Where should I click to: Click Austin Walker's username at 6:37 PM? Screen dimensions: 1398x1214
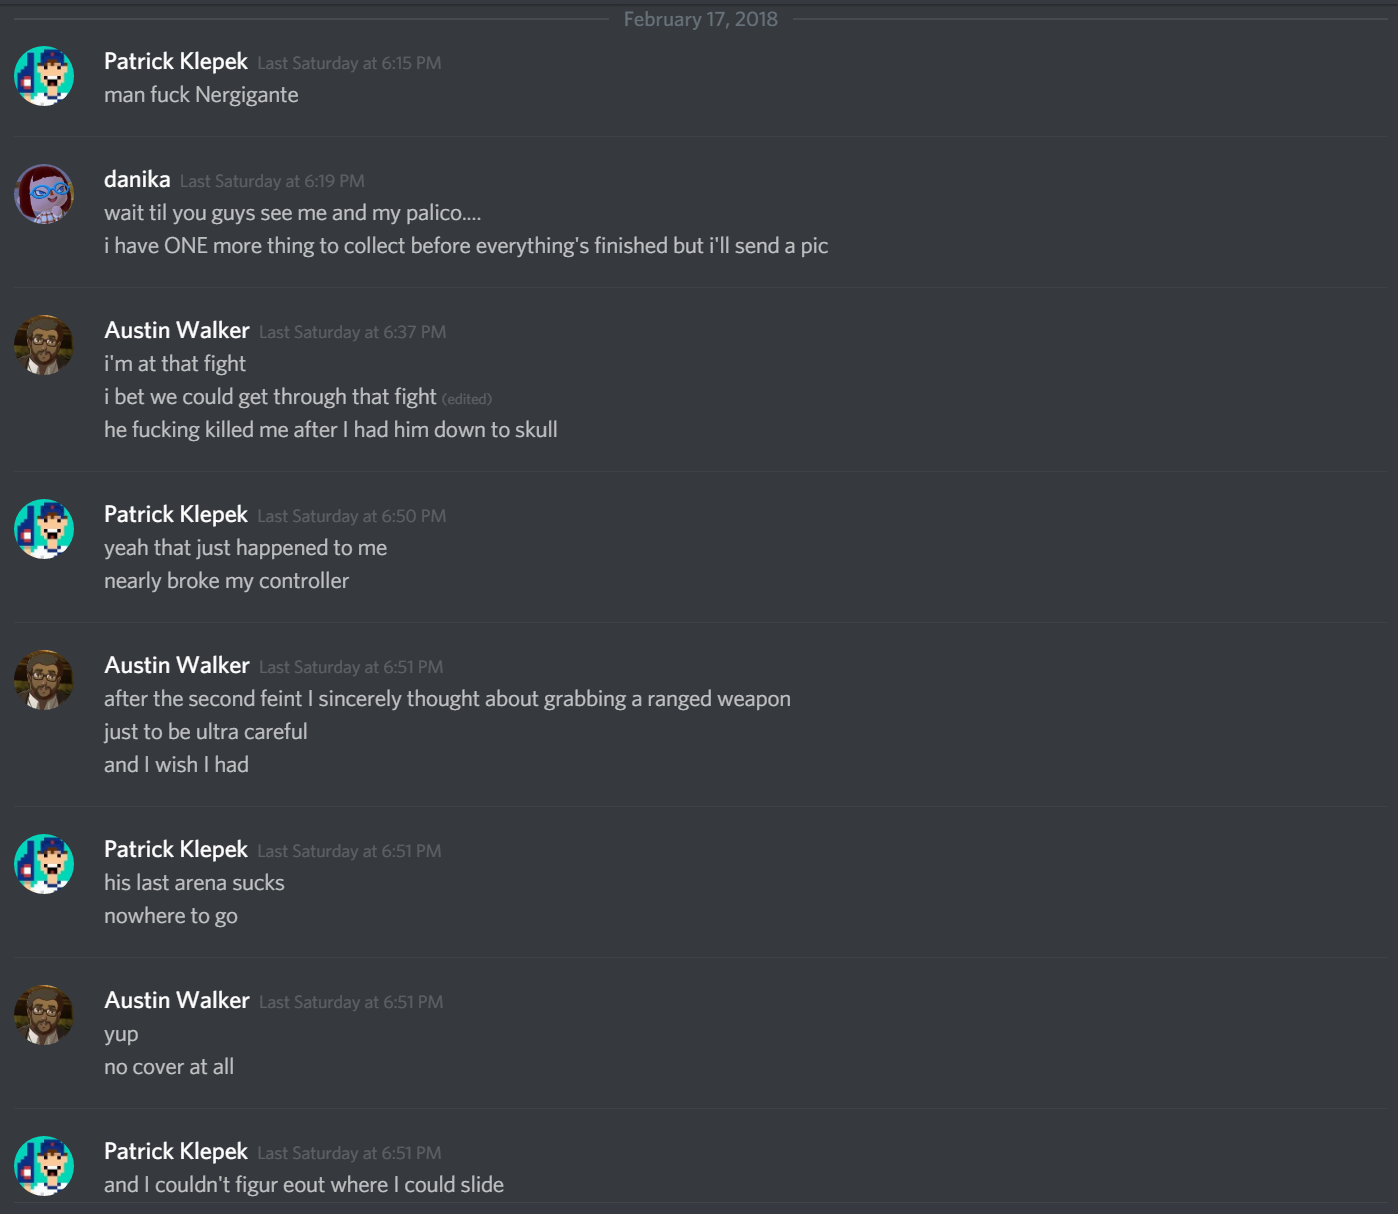(x=177, y=330)
